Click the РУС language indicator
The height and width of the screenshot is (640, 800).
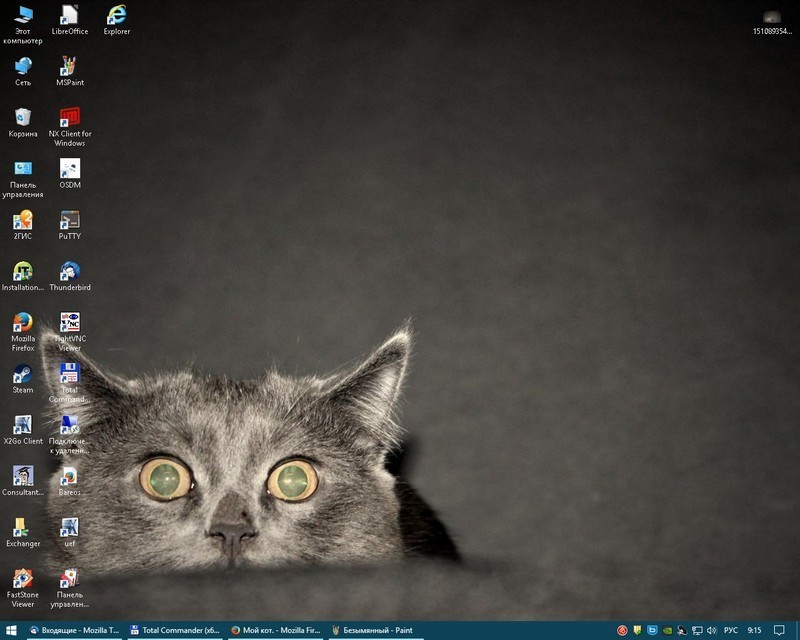[731, 630]
